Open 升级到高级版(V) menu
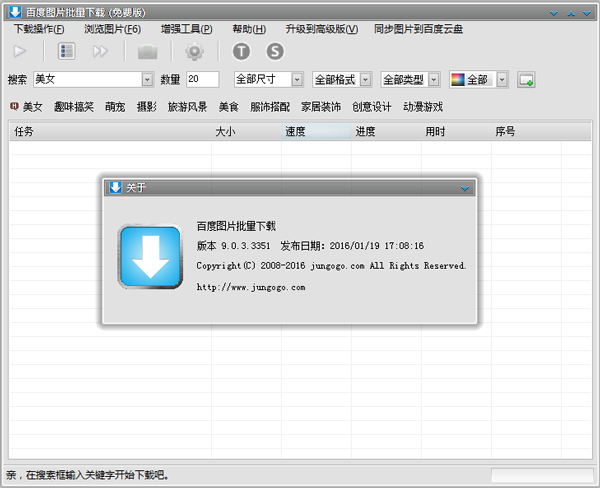 click(322, 29)
